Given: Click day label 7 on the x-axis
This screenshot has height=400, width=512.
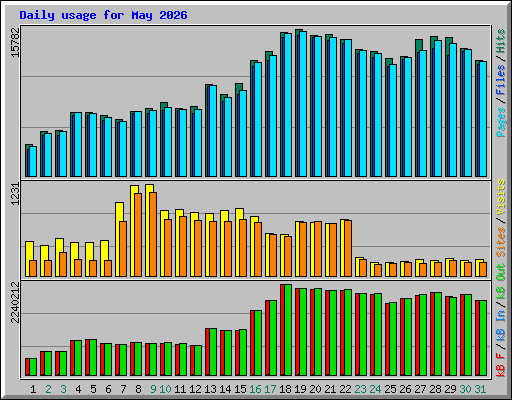Looking at the screenshot, I should (123, 389).
